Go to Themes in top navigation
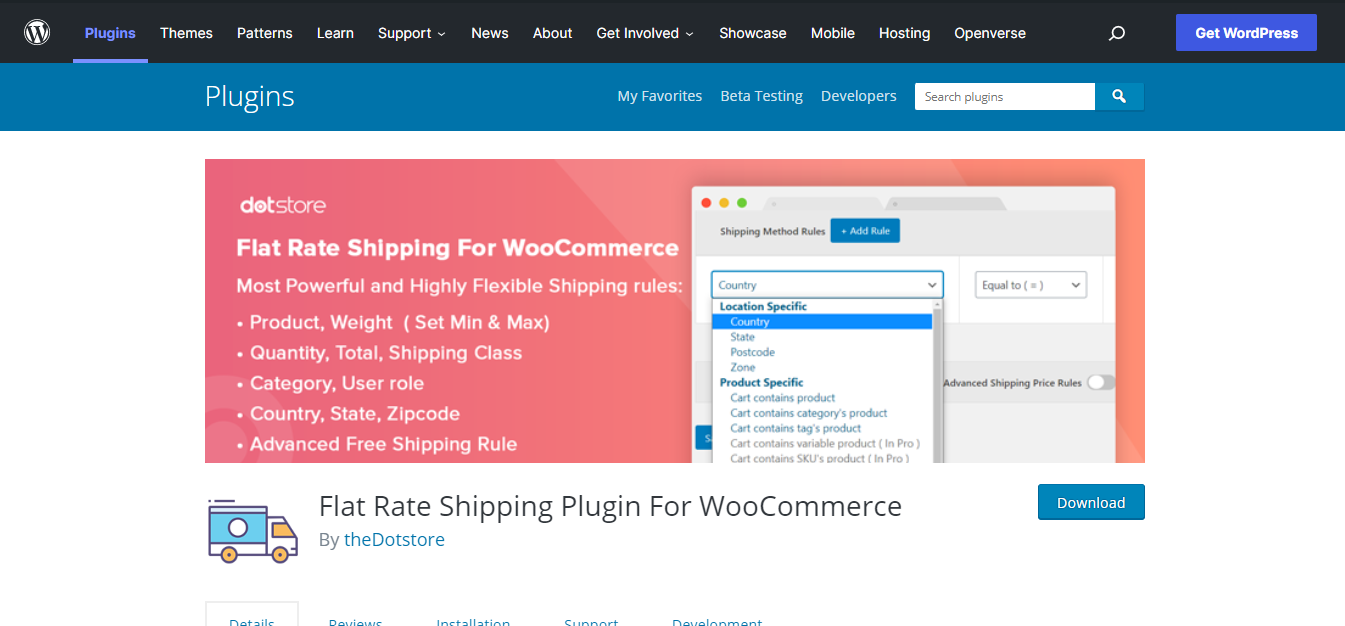Image resolution: width=1345 pixels, height=626 pixels. [186, 33]
